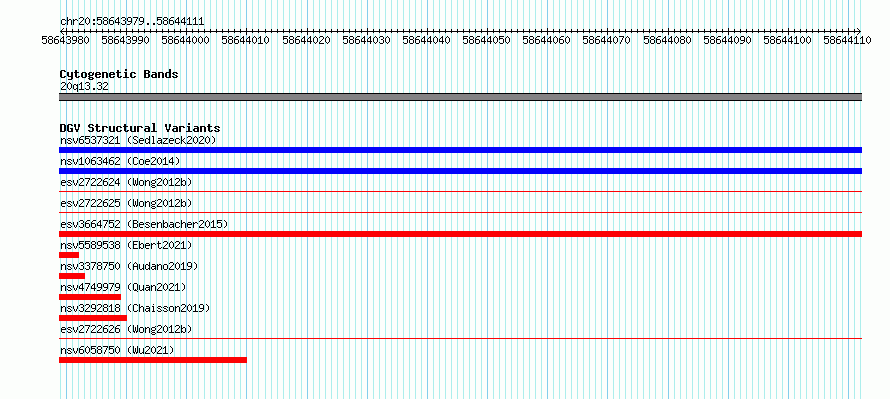Click the chr20:58643979..58644111 region label
The height and width of the screenshot is (399, 890).
tap(132, 22)
